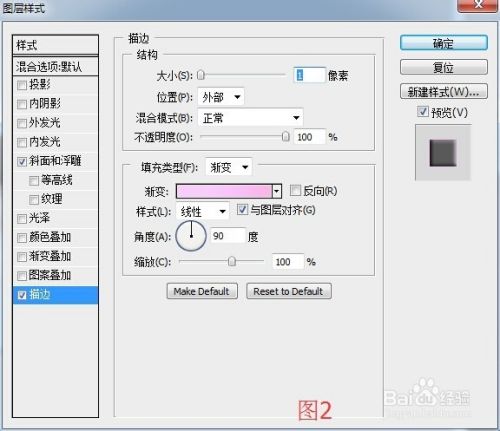Uncheck the 描边 stroke checkbox
The image size is (500, 431).
click(x=22, y=295)
